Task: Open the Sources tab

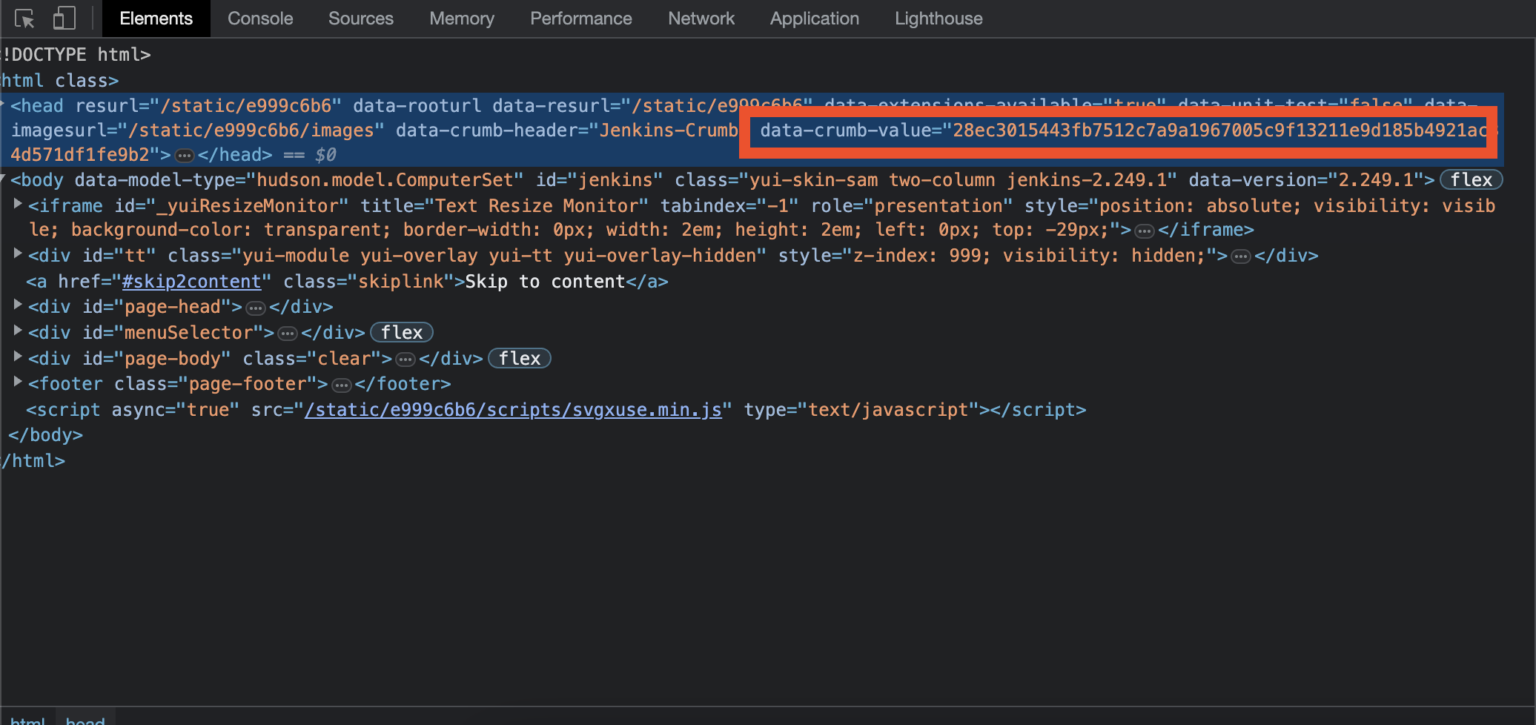Action: 361,18
